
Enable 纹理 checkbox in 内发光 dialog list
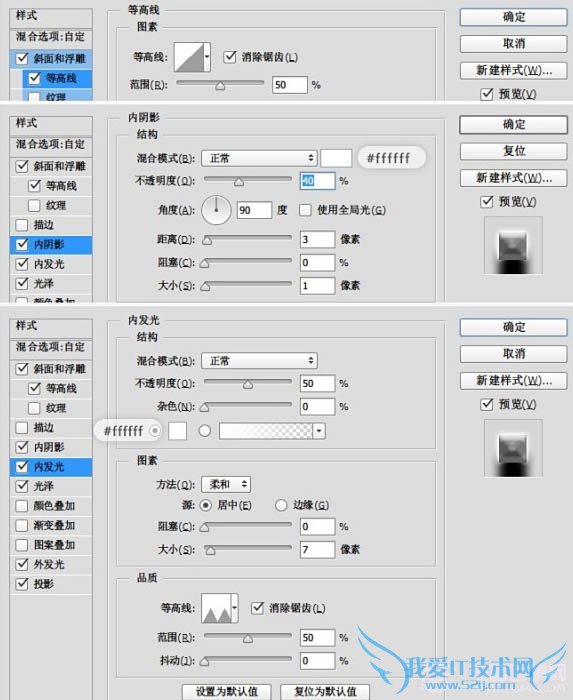tap(34, 408)
